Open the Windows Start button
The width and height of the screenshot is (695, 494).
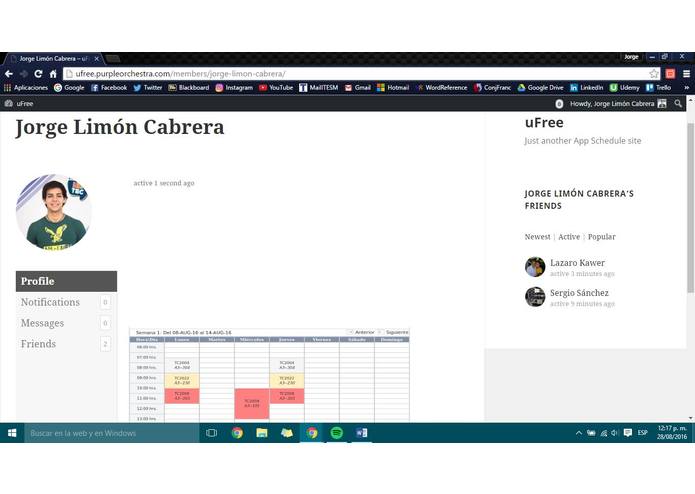point(12,433)
